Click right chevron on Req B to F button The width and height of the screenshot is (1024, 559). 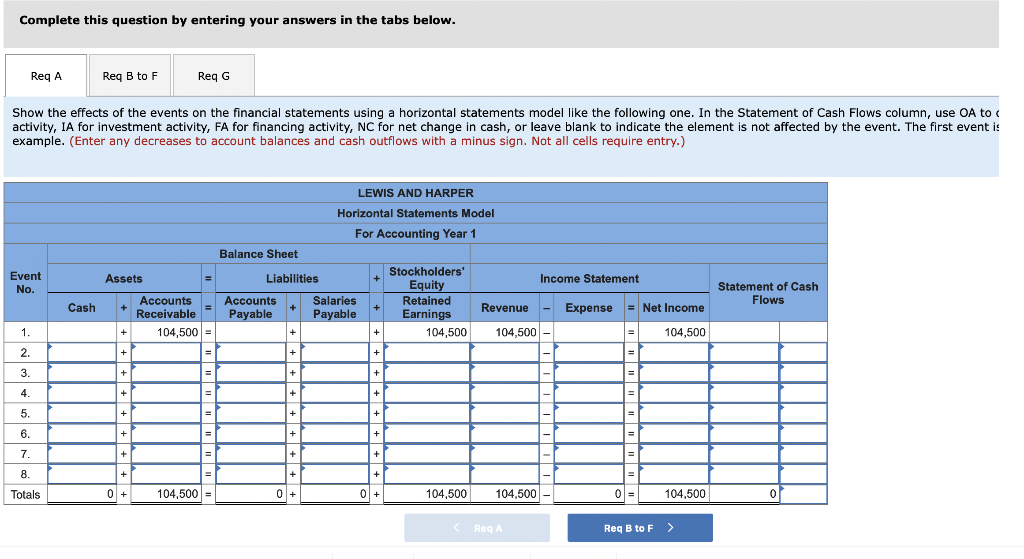point(671,528)
